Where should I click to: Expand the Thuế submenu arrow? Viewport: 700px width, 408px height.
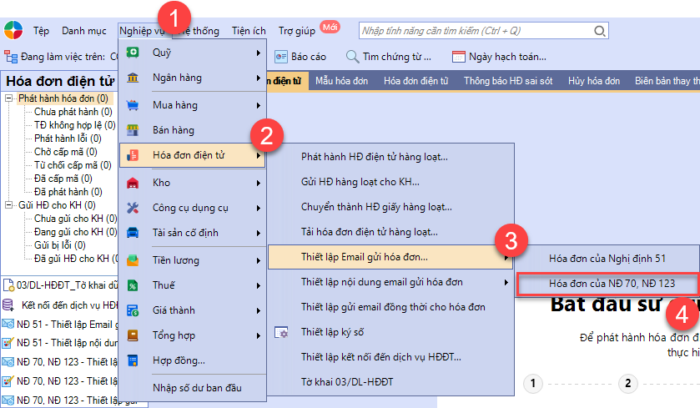point(258,285)
